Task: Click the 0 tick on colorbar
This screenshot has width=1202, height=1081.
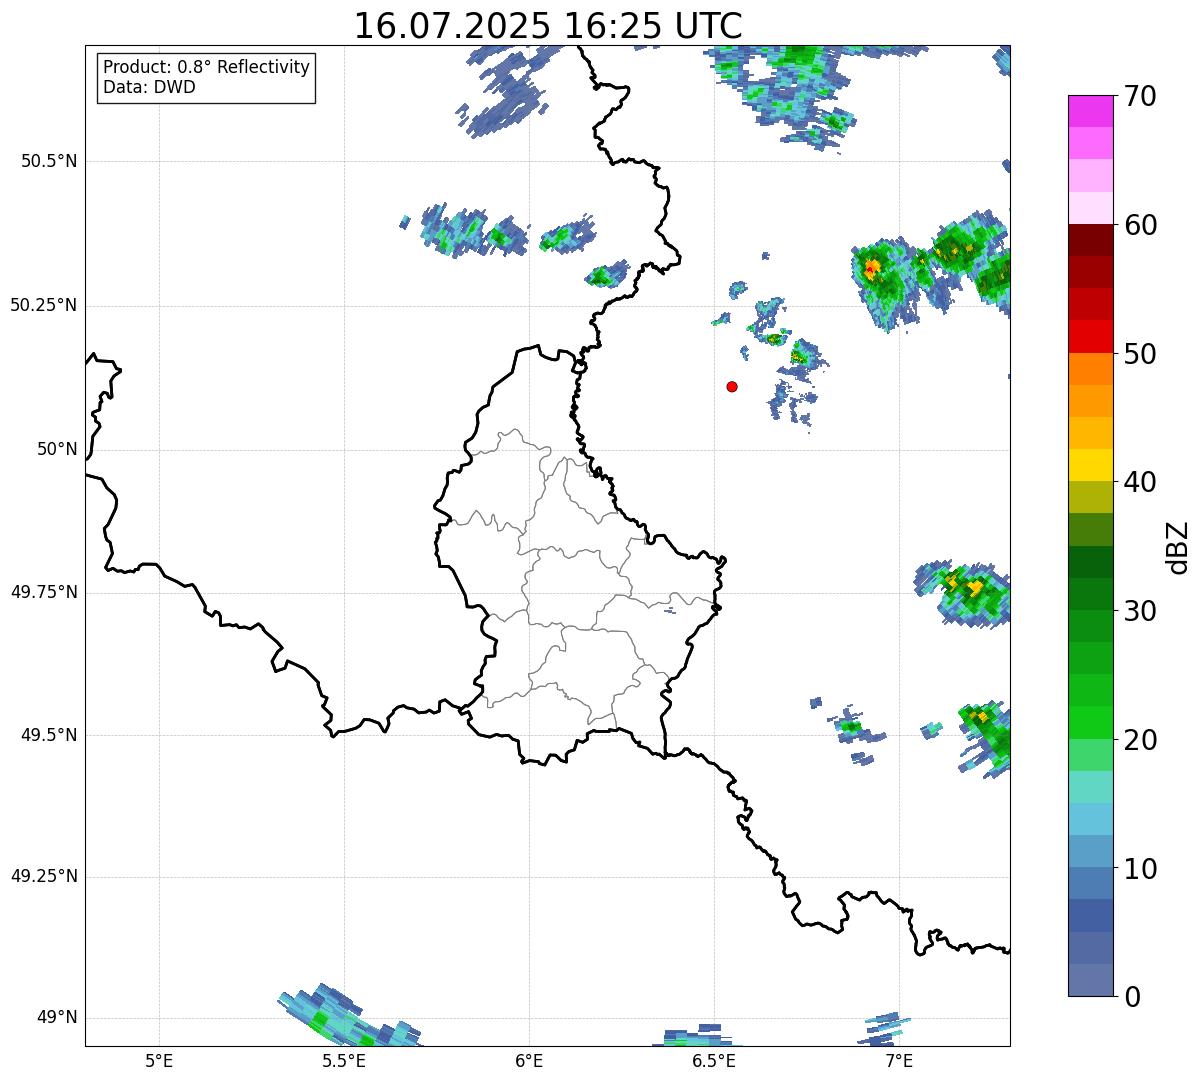Action: coord(1132,997)
